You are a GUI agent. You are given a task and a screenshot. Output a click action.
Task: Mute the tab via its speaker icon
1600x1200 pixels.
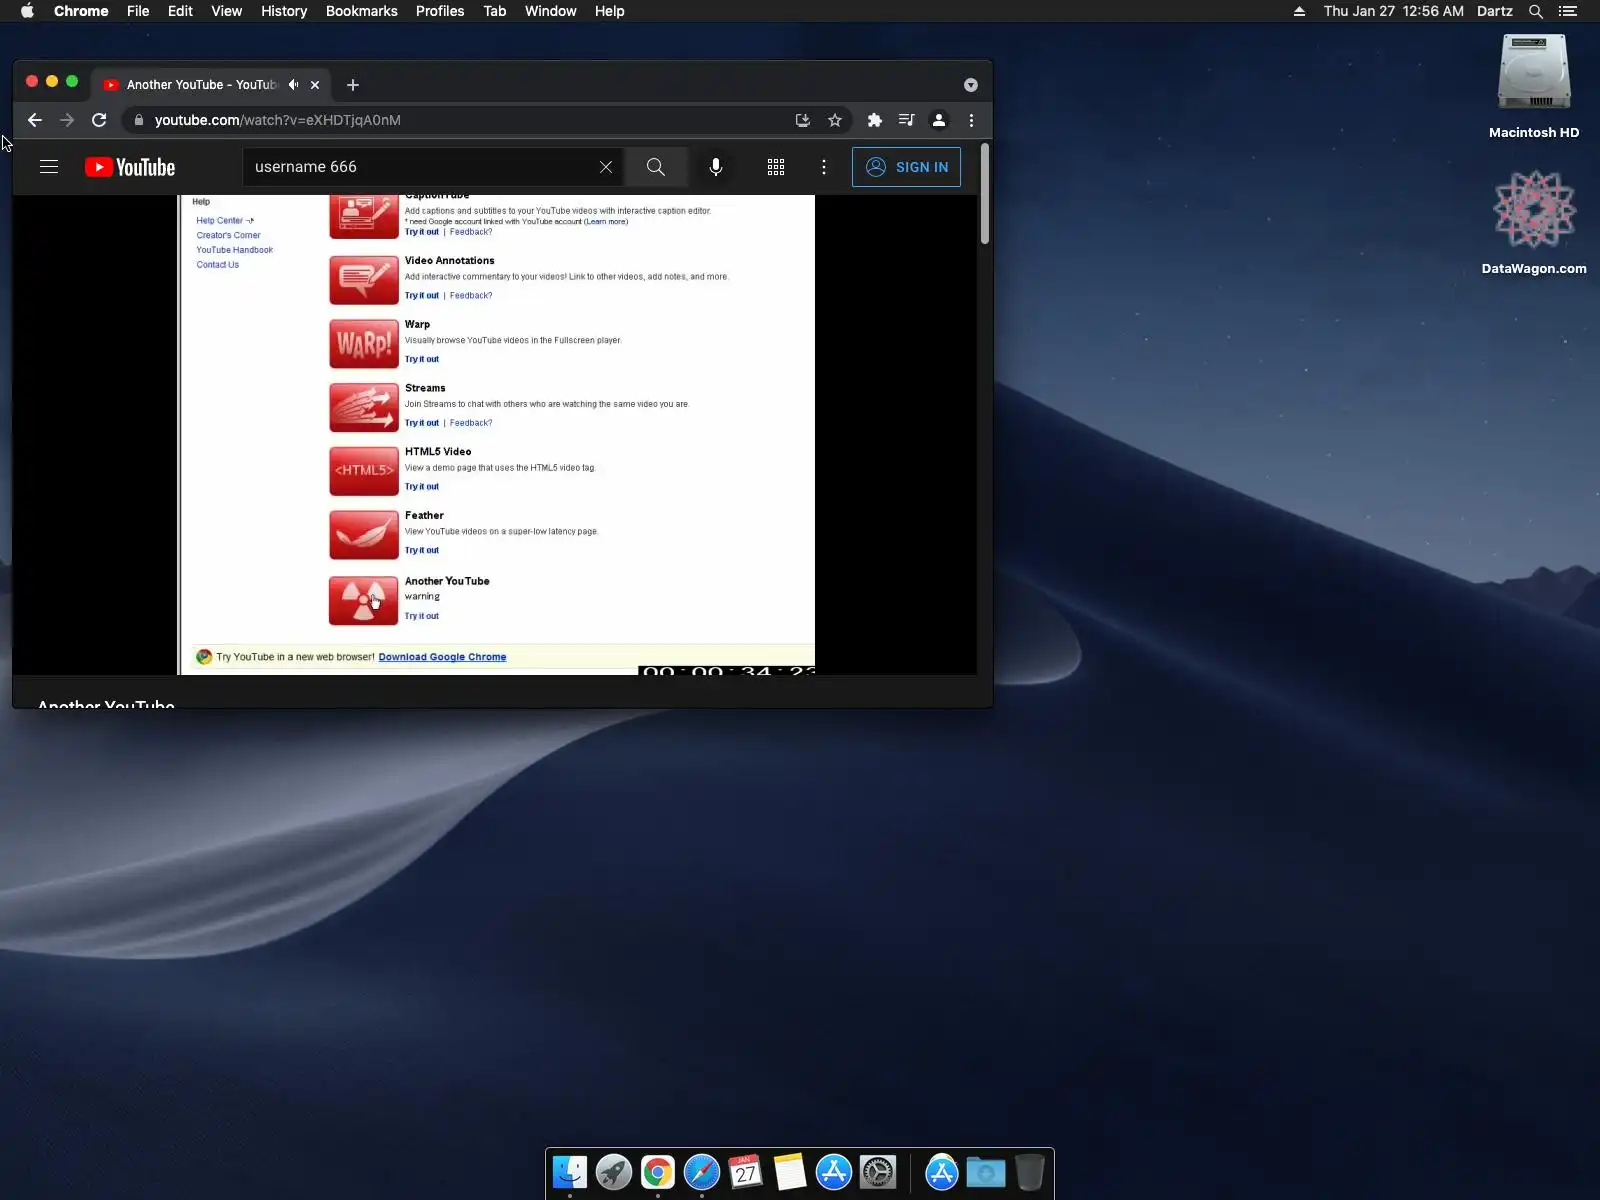coord(293,85)
